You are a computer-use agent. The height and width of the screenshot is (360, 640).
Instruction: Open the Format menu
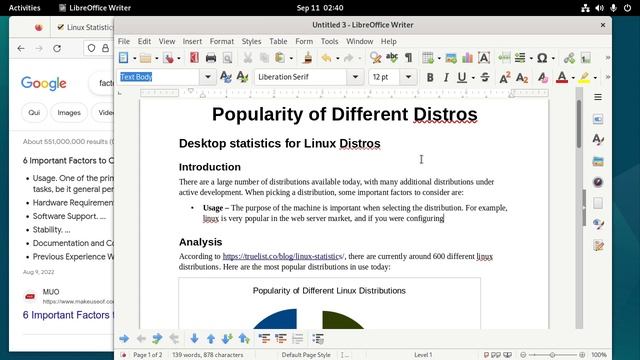point(222,41)
